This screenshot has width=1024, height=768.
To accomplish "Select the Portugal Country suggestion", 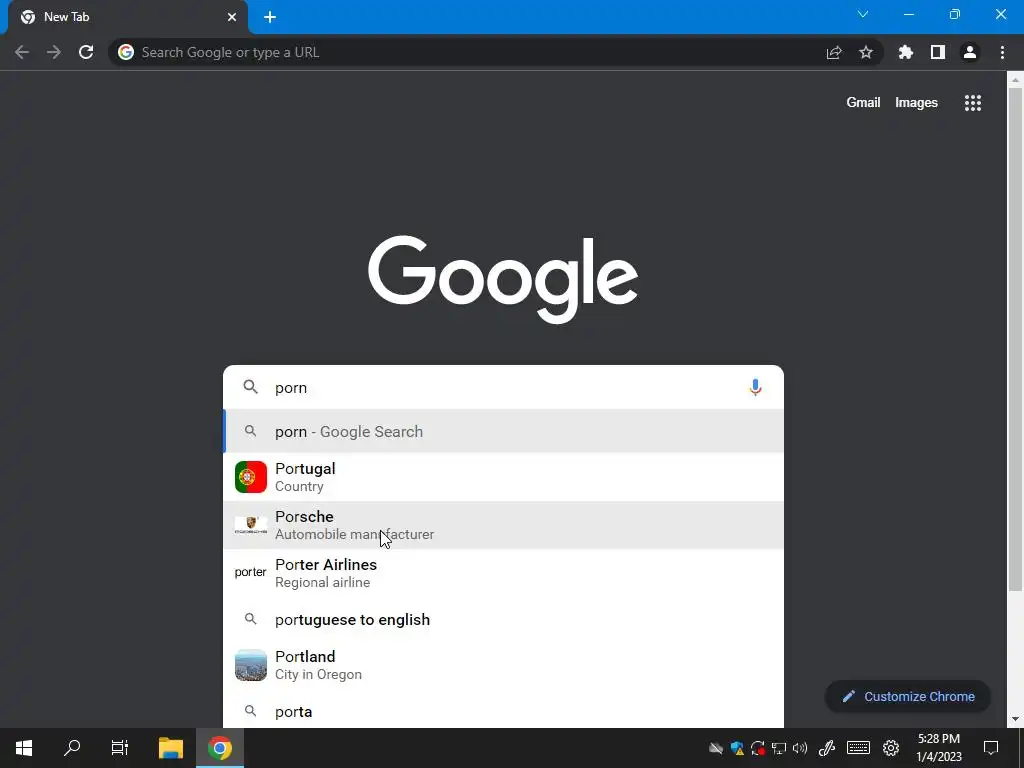I will [503, 477].
